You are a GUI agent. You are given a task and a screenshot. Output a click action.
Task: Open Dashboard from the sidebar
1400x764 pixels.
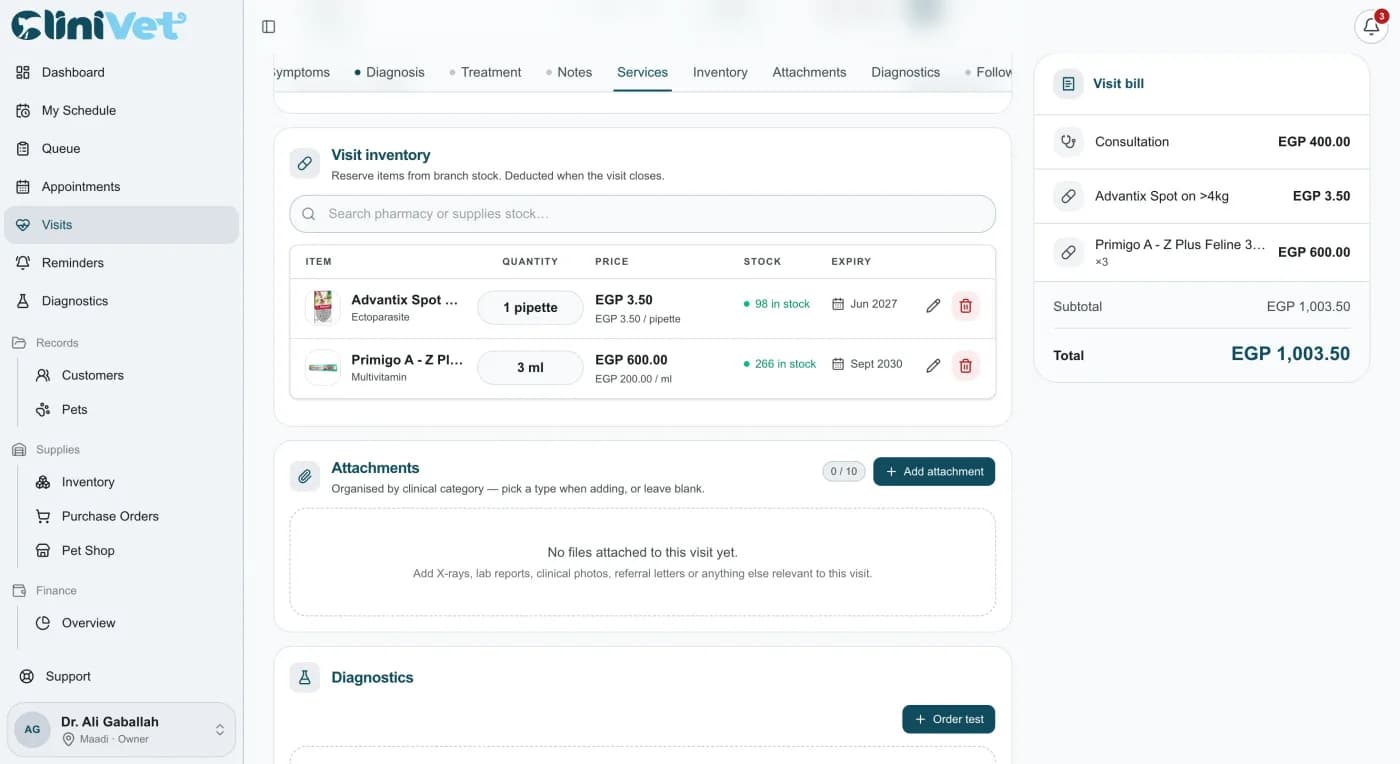click(x=121, y=72)
